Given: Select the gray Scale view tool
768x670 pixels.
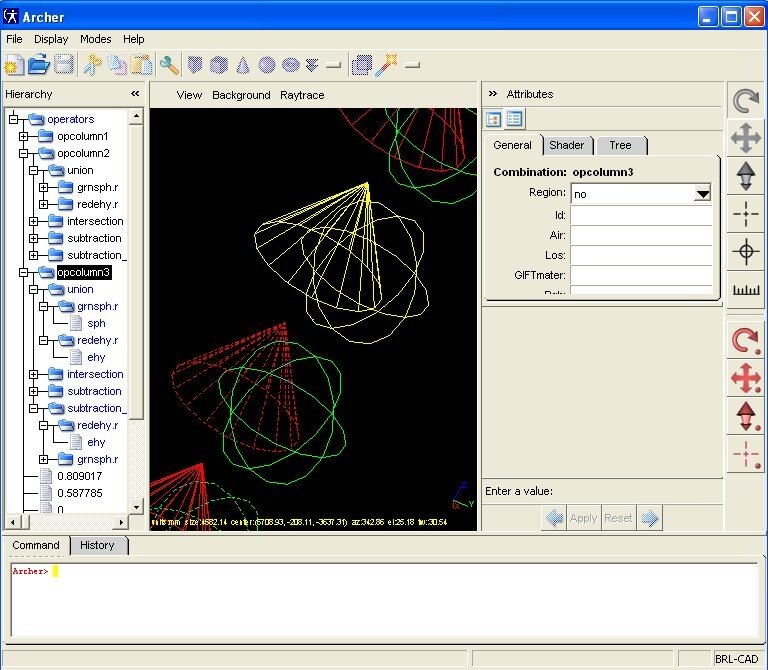Looking at the screenshot, I should [745, 176].
